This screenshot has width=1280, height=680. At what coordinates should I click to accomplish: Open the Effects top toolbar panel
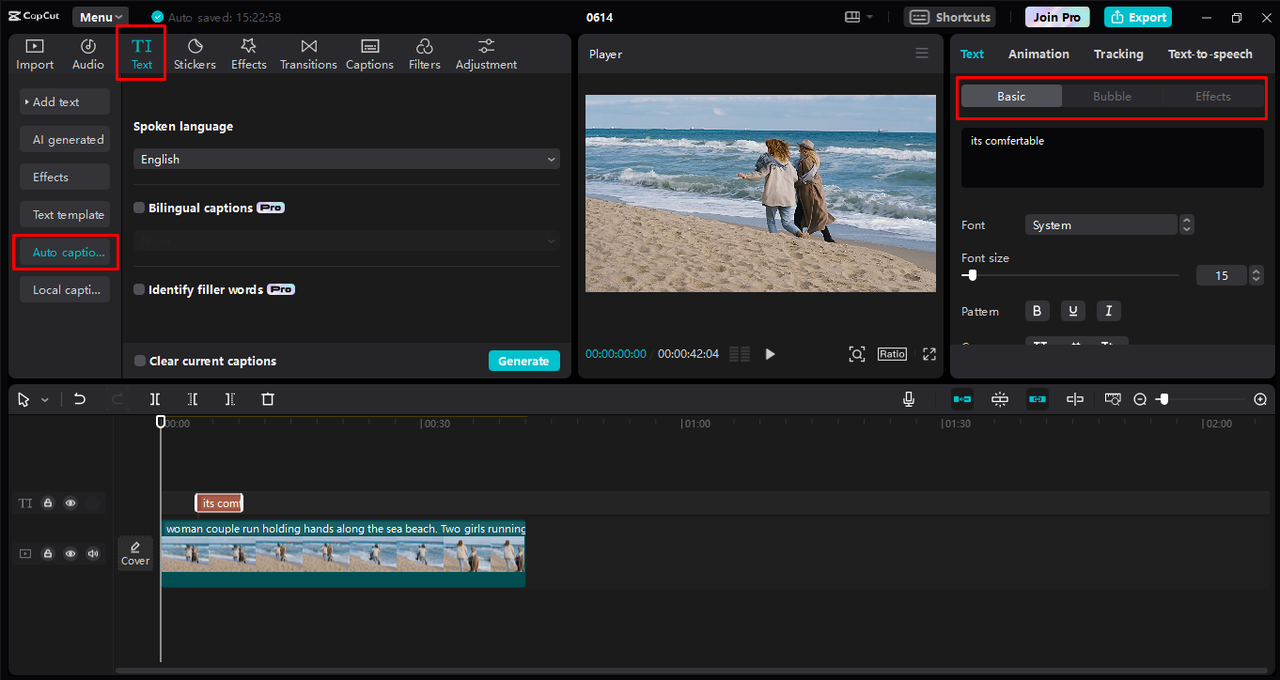tap(249, 54)
